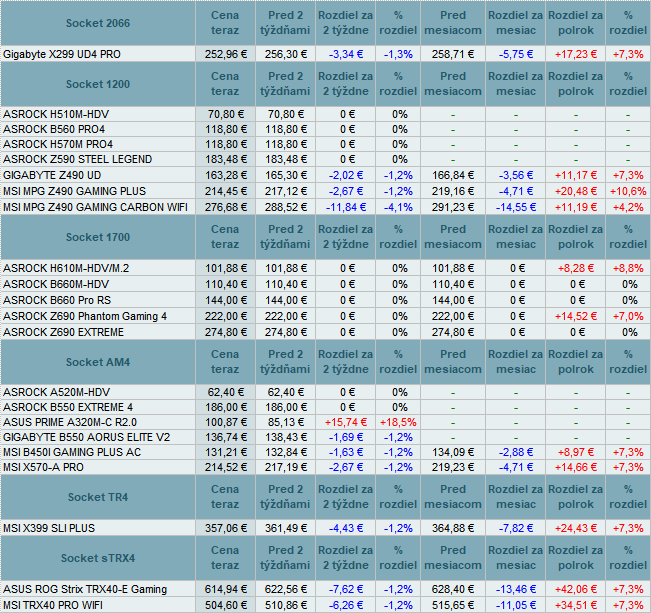This screenshot has width=651, height=613.
Task: Click the +14,52 € half-year difference
Action: click(x=575, y=316)
